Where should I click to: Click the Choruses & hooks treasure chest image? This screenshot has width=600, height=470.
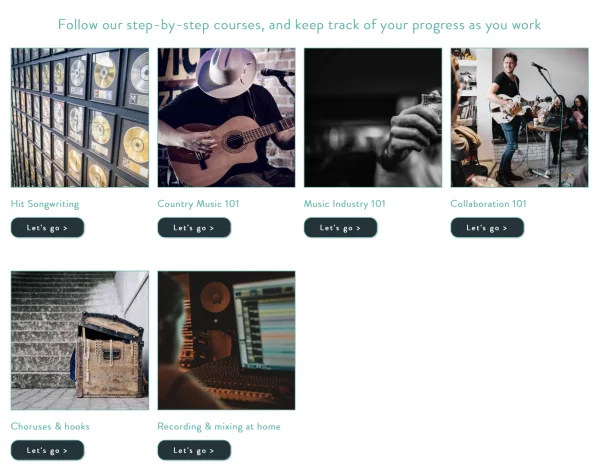click(80, 340)
